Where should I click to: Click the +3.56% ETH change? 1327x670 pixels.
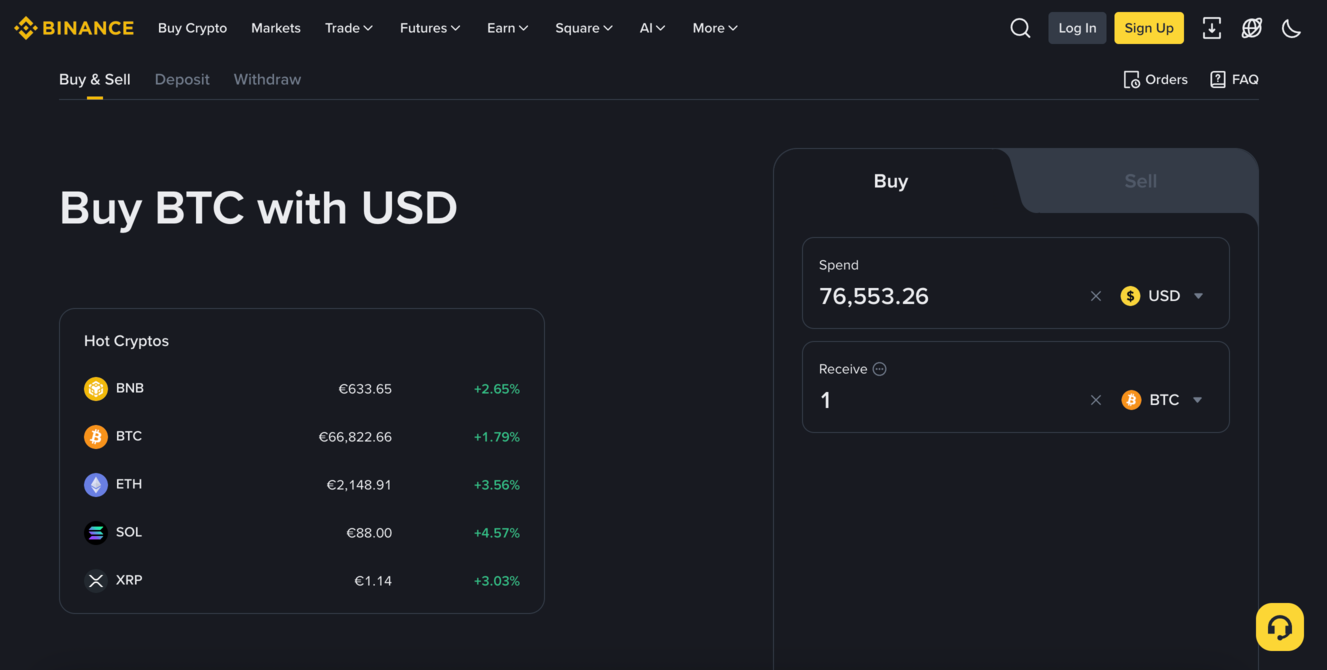tap(497, 485)
